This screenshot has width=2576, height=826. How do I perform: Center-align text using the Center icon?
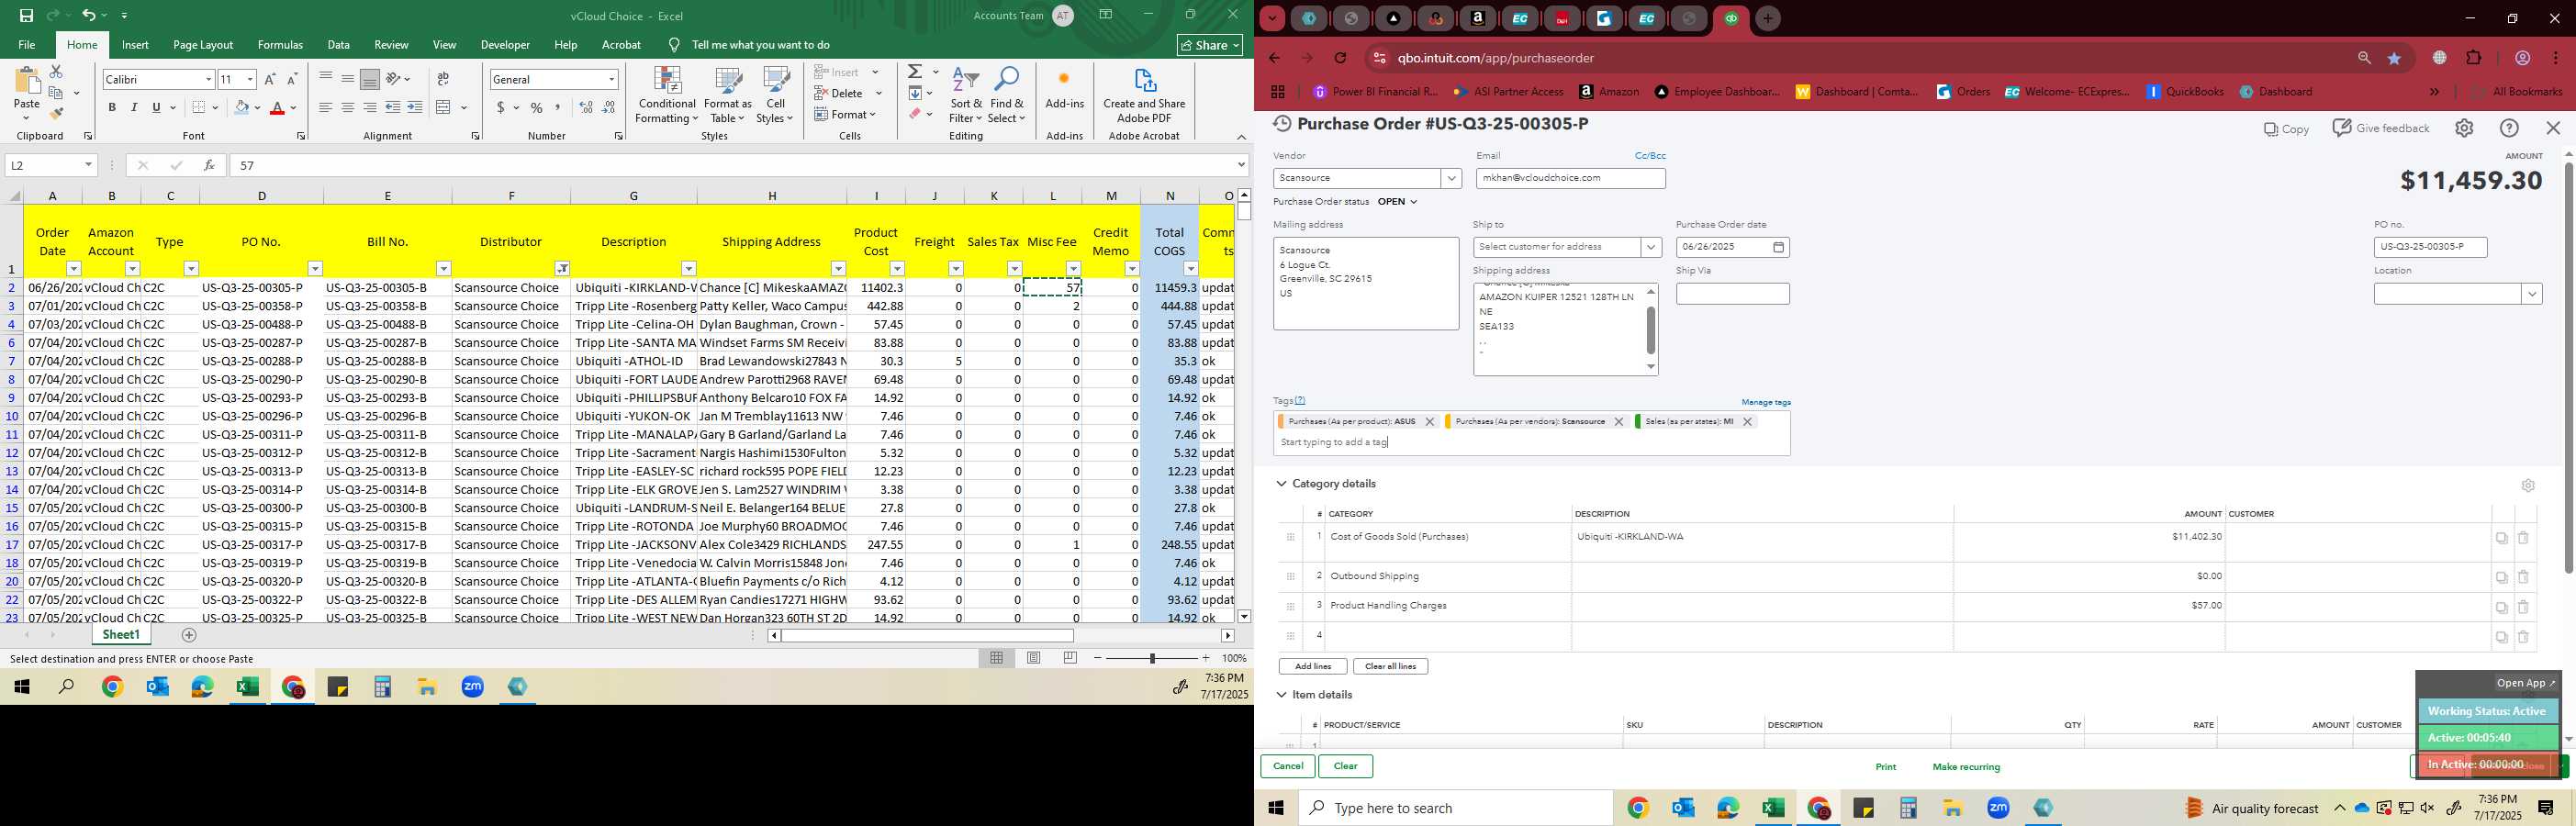[347, 107]
